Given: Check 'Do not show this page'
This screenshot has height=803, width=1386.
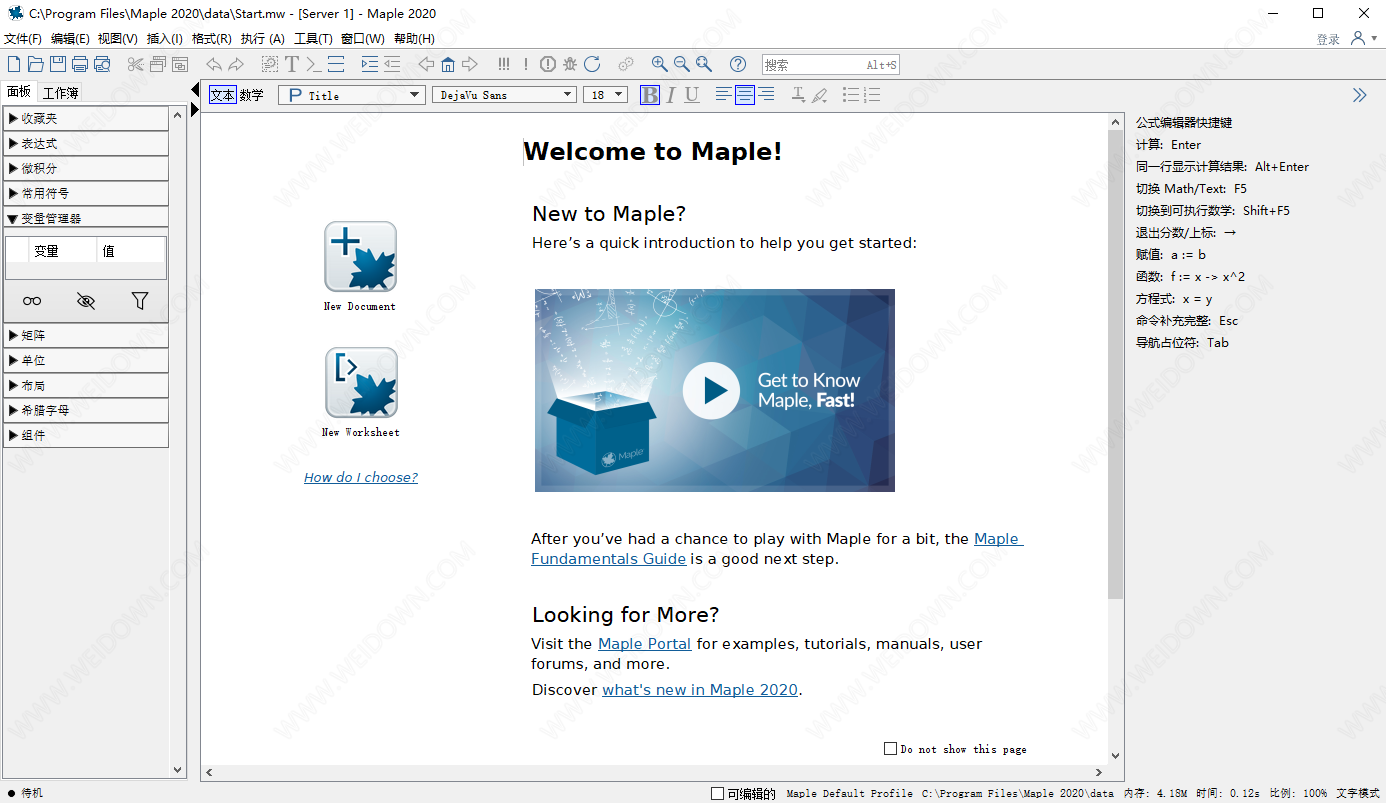Looking at the screenshot, I should tap(890, 748).
